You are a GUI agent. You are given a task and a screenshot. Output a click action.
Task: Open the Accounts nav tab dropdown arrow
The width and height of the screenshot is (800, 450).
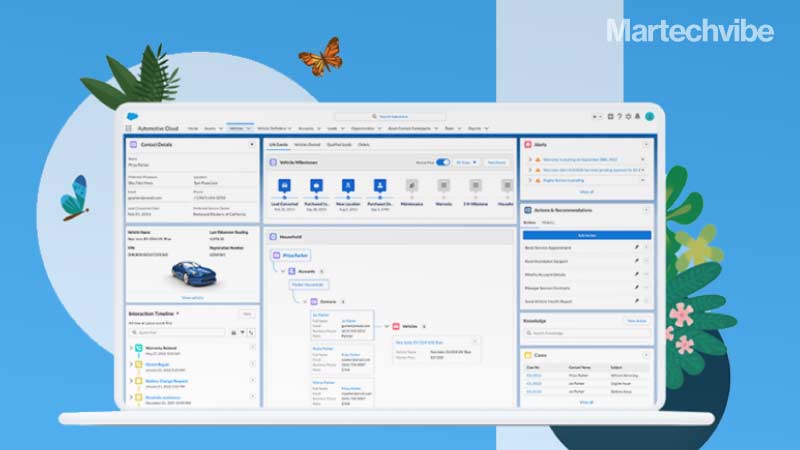[x=319, y=129]
